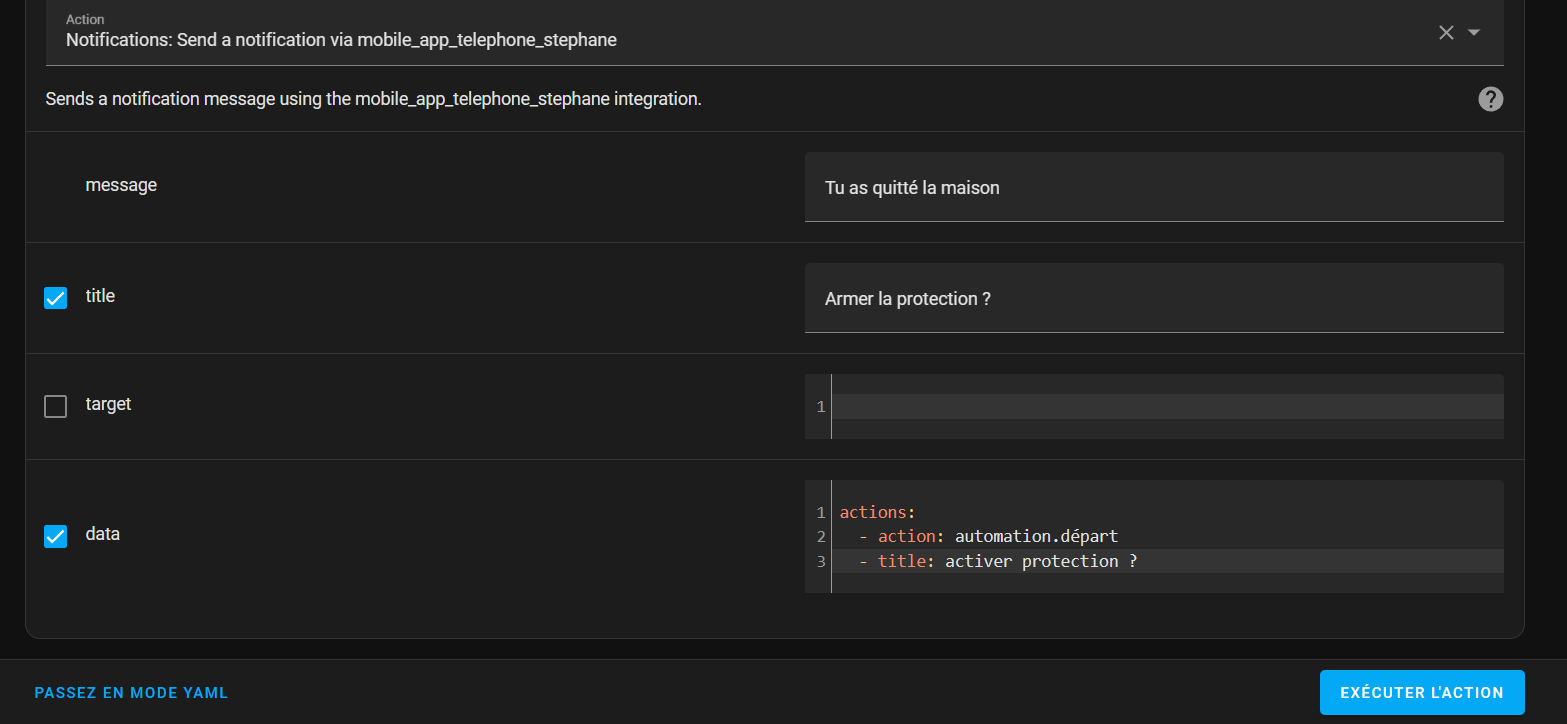
Task: Uncheck the data checkbox
Action: pos(56,536)
